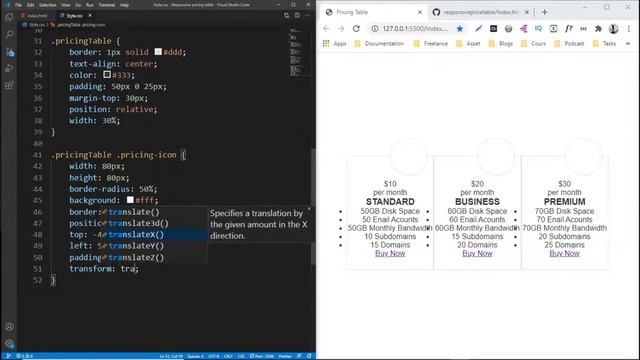The width and height of the screenshot is (640, 360).
Task: Open the Chrome extensions puzzle icon
Action: [598, 29]
